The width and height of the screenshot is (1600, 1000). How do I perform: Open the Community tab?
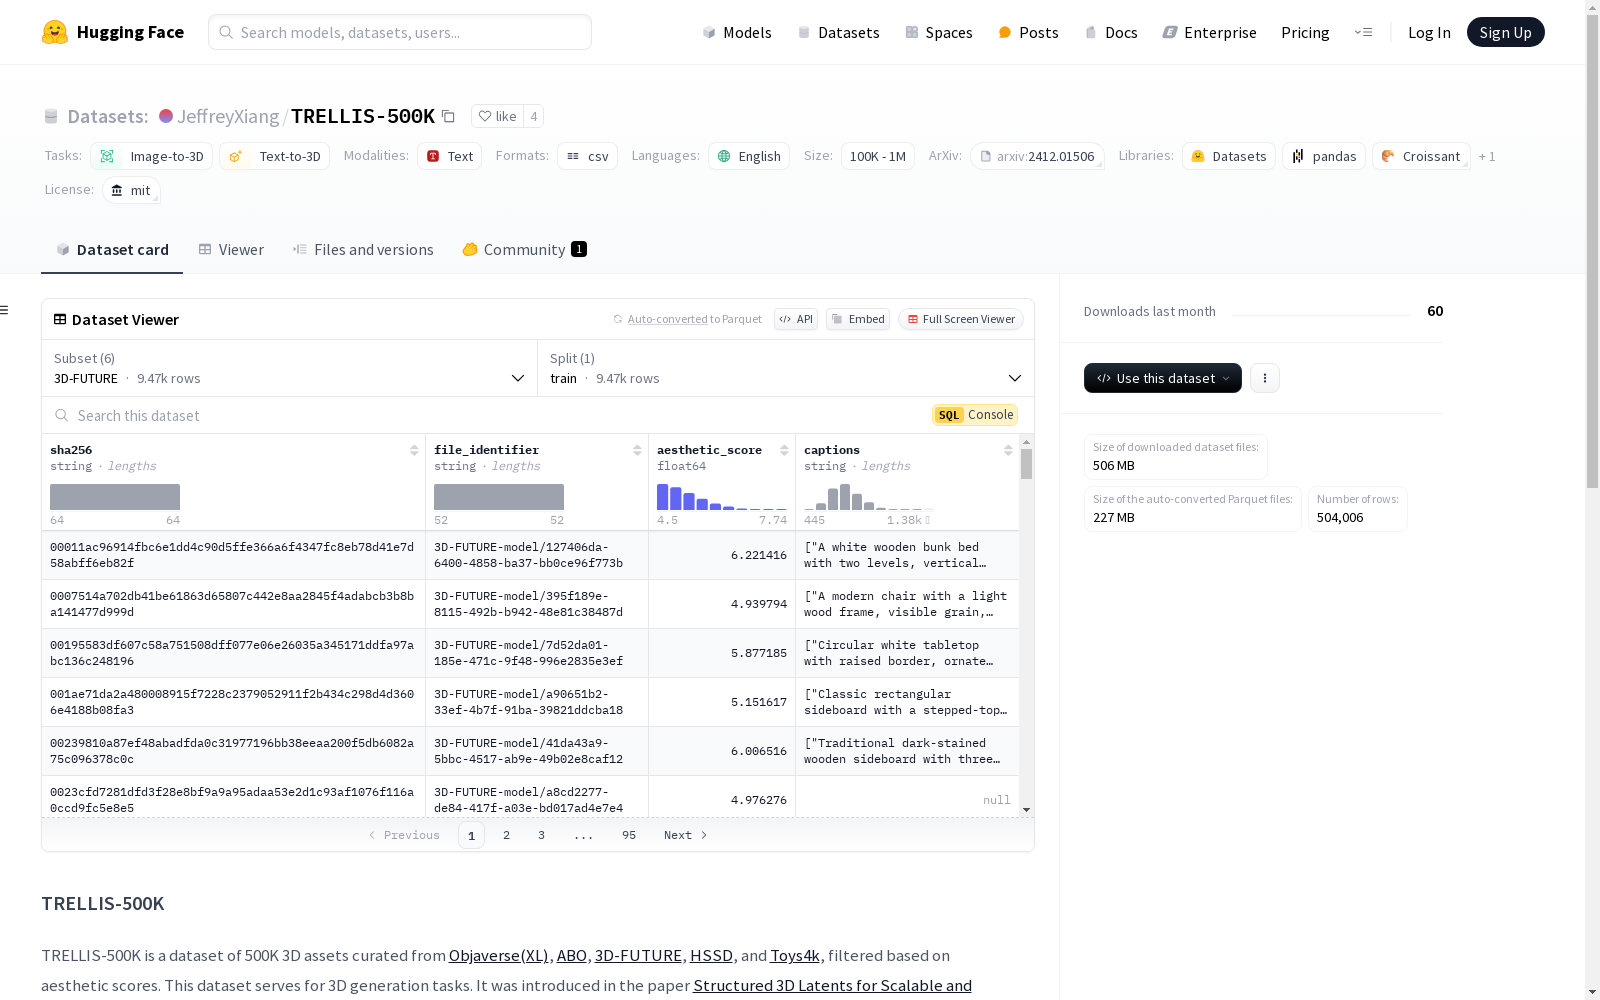(x=524, y=250)
